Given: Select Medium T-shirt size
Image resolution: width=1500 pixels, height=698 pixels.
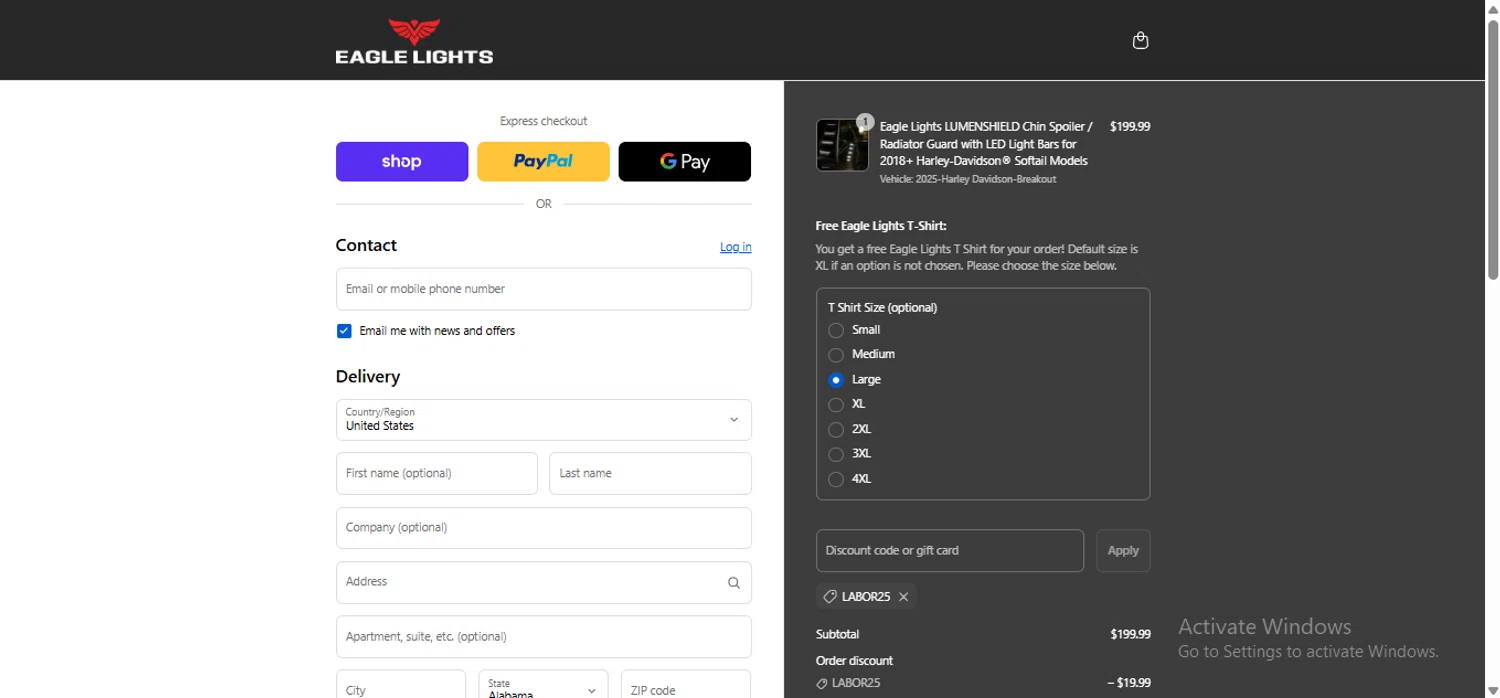Looking at the screenshot, I should (x=836, y=355).
